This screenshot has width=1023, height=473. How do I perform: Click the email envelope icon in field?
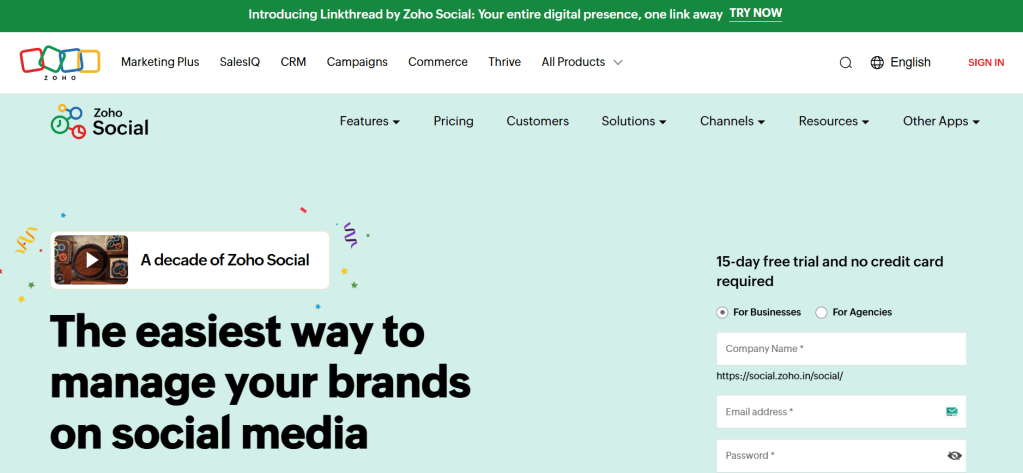click(x=951, y=411)
